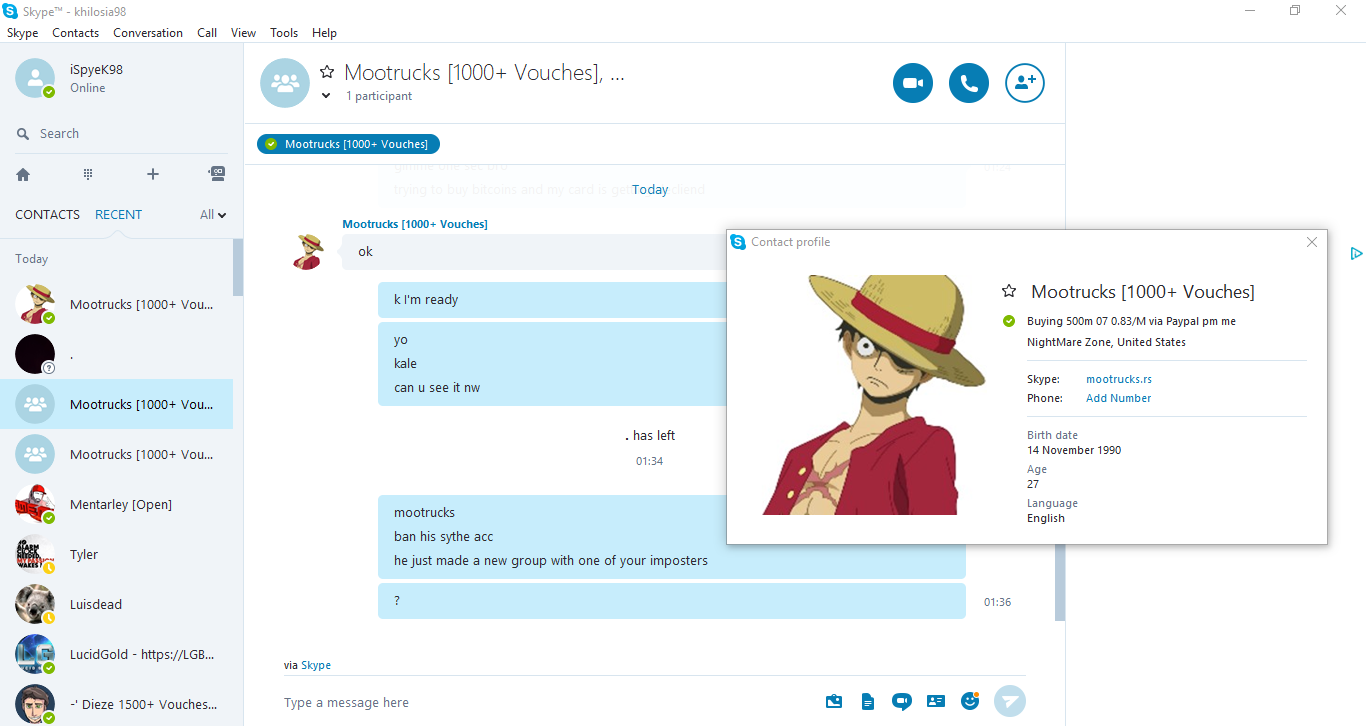Select the highlighted Mootrucks group conversation
The height and width of the screenshot is (726, 1366).
[116, 404]
